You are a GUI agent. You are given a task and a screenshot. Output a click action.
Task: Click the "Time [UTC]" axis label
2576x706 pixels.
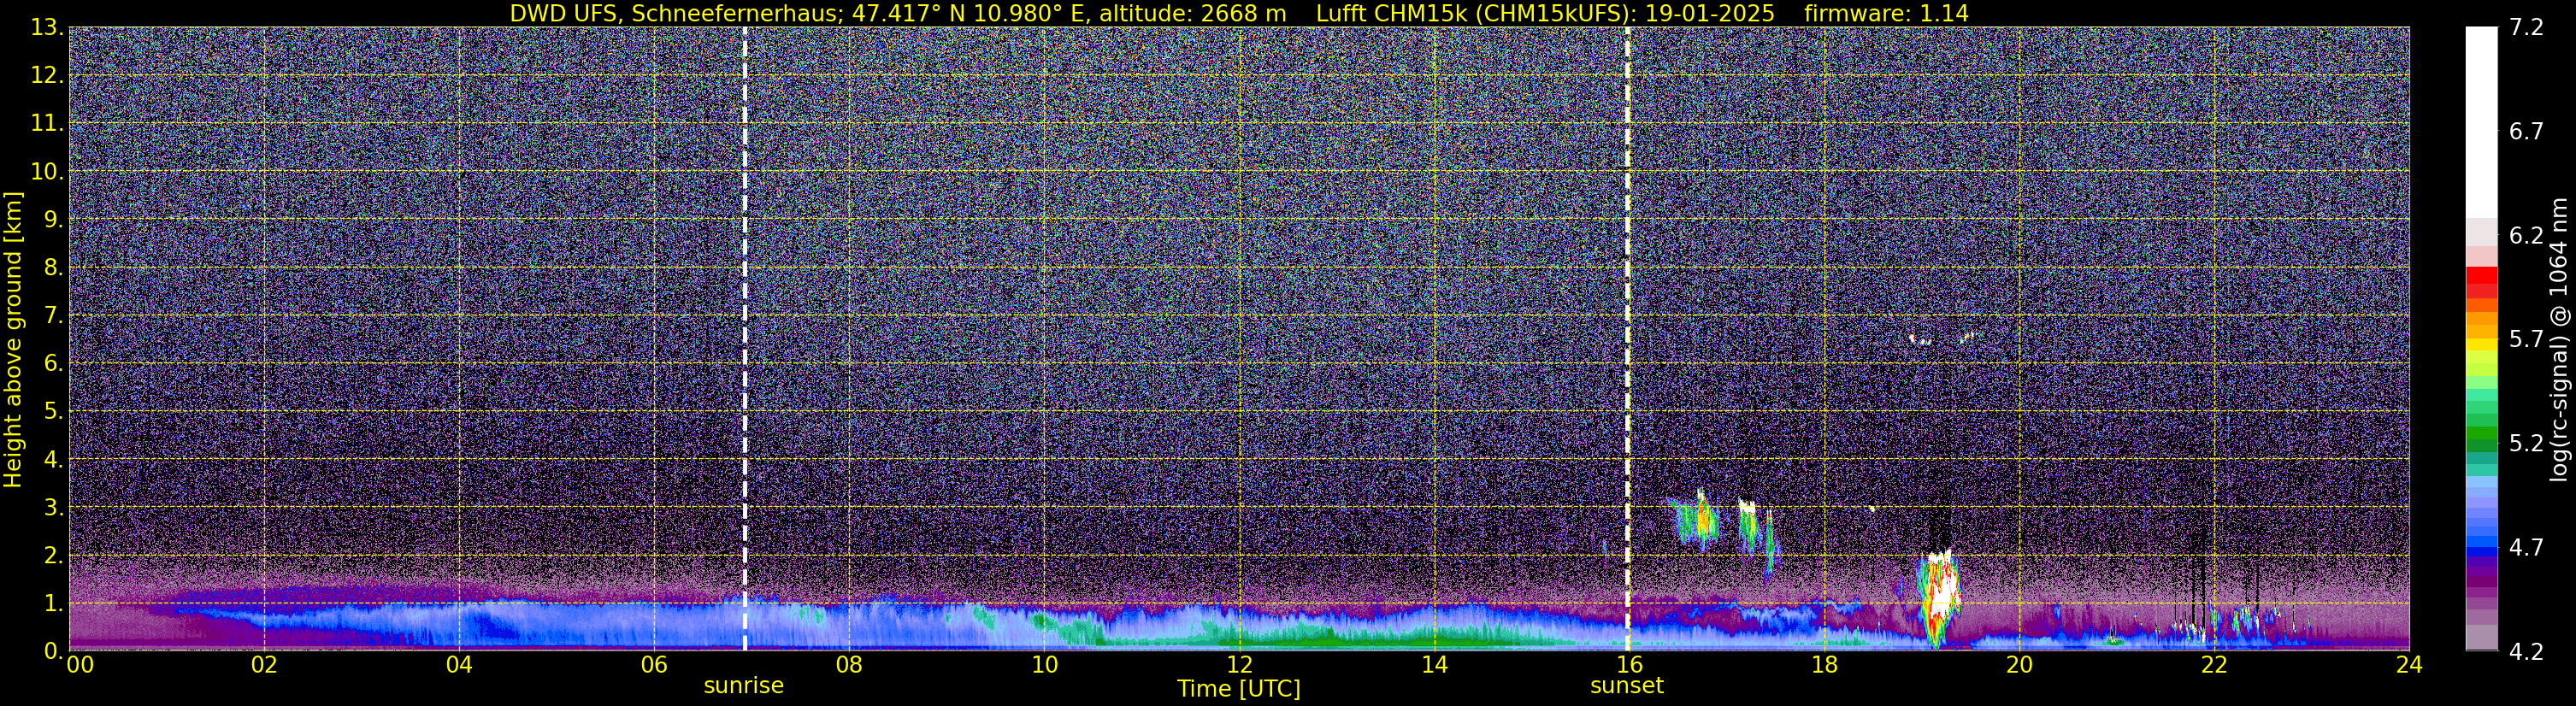click(1238, 689)
